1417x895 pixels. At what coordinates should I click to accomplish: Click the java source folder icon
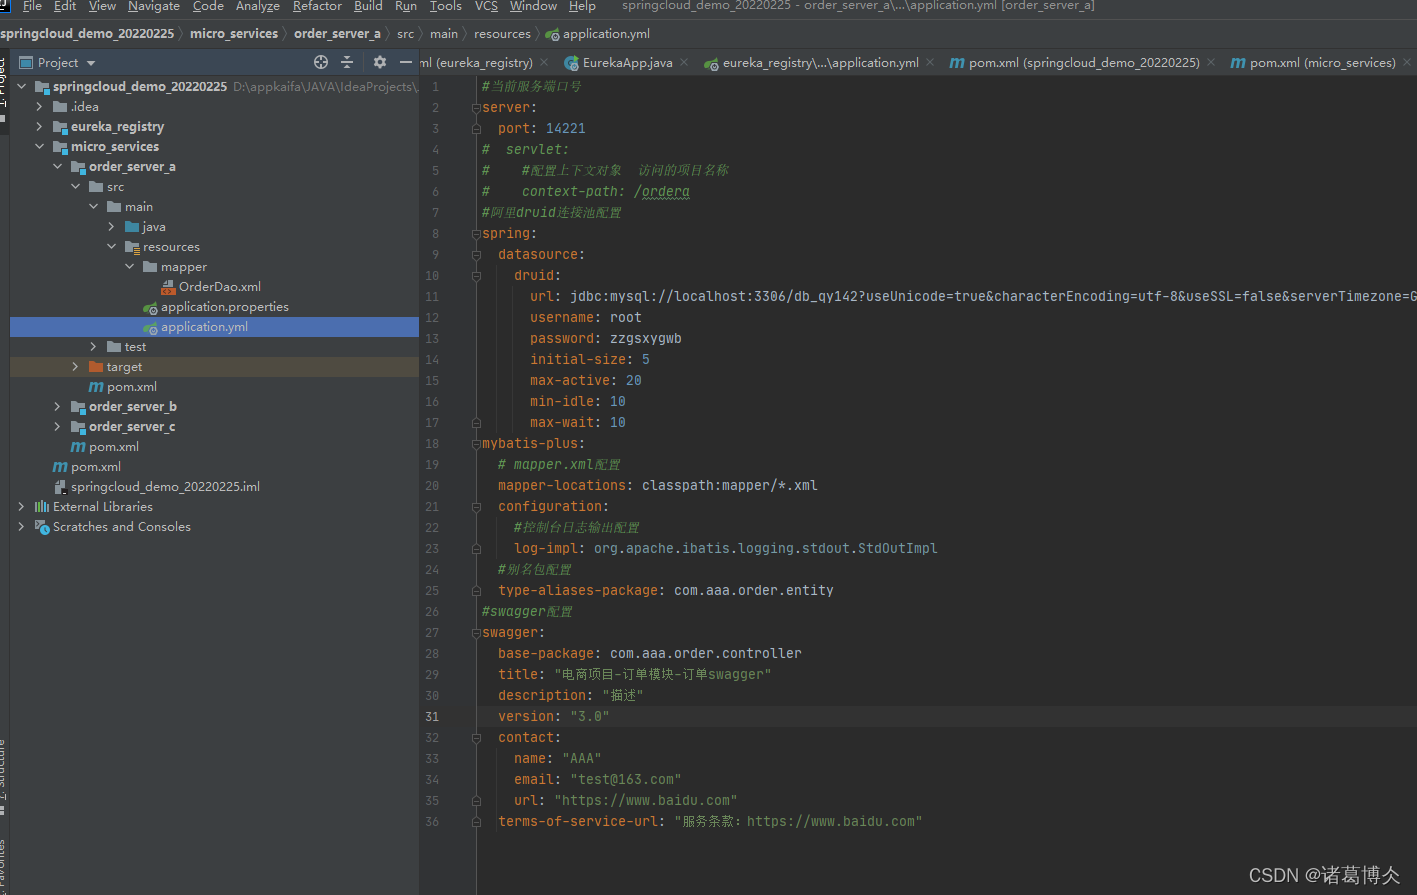132,227
